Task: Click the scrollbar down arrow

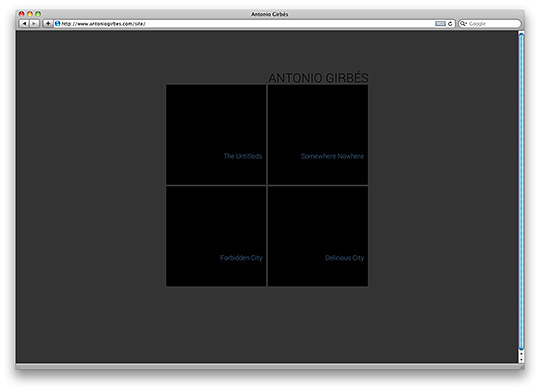Action: [521, 359]
